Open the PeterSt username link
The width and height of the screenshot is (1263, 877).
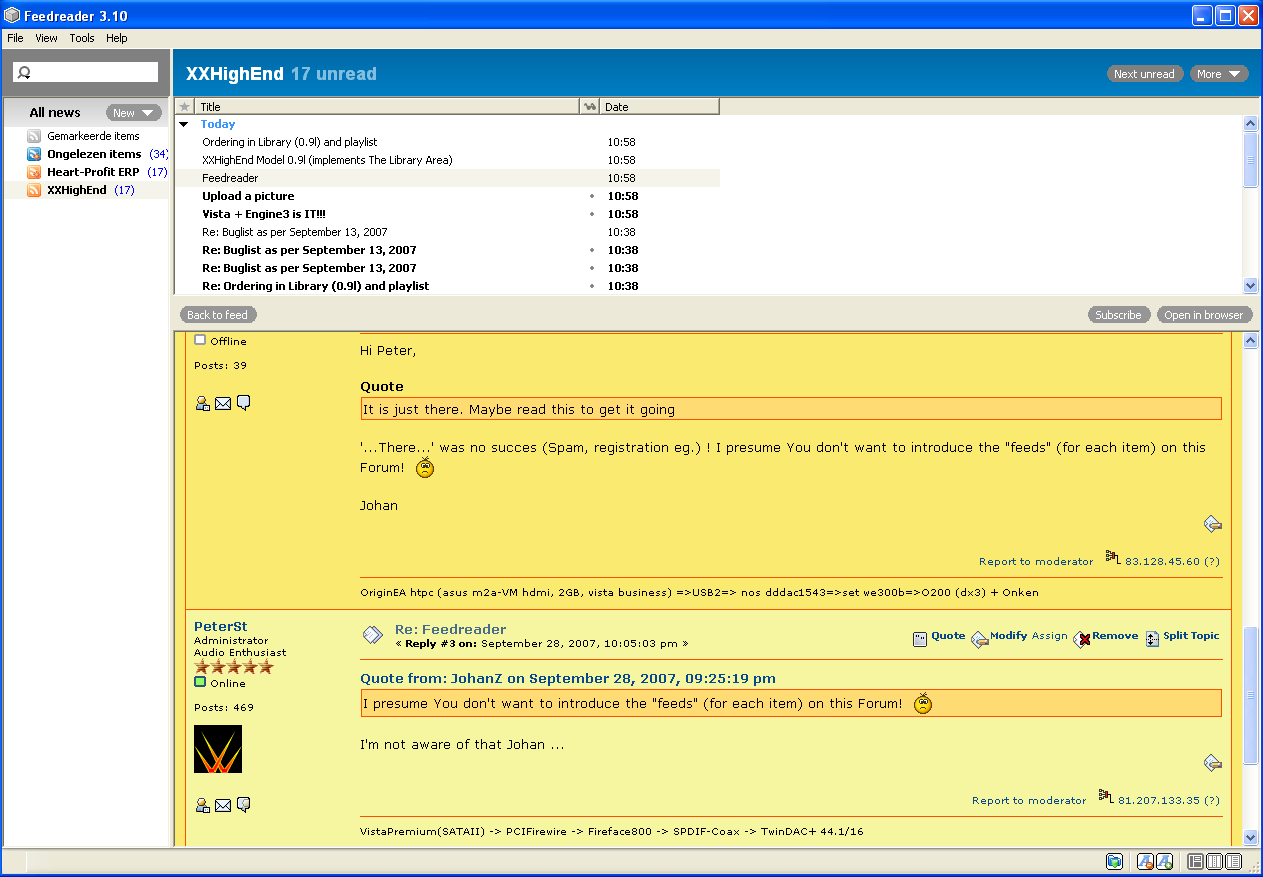tap(221, 627)
